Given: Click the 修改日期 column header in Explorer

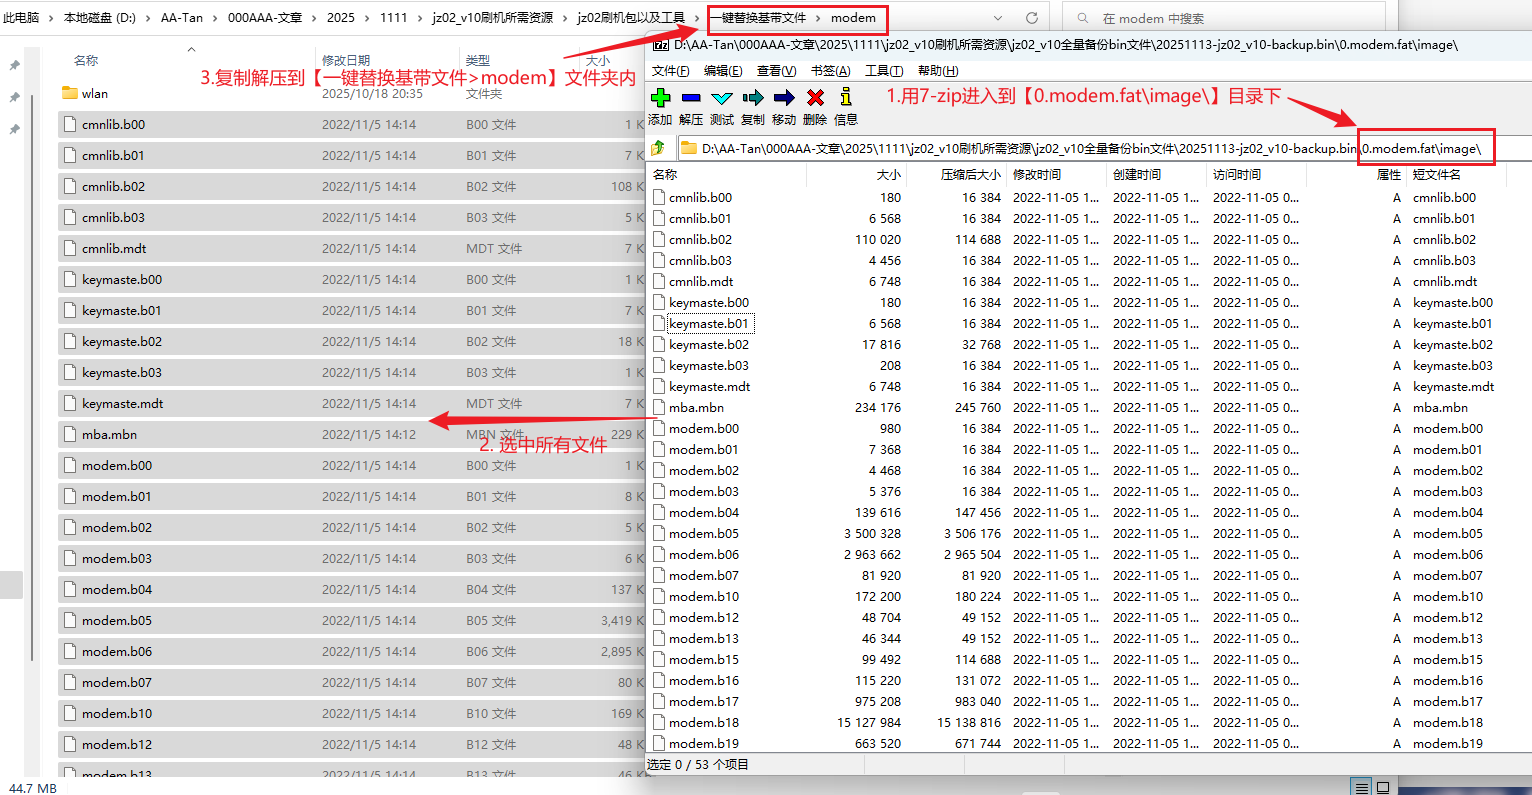Looking at the screenshot, I should click(x=346, y=60).
